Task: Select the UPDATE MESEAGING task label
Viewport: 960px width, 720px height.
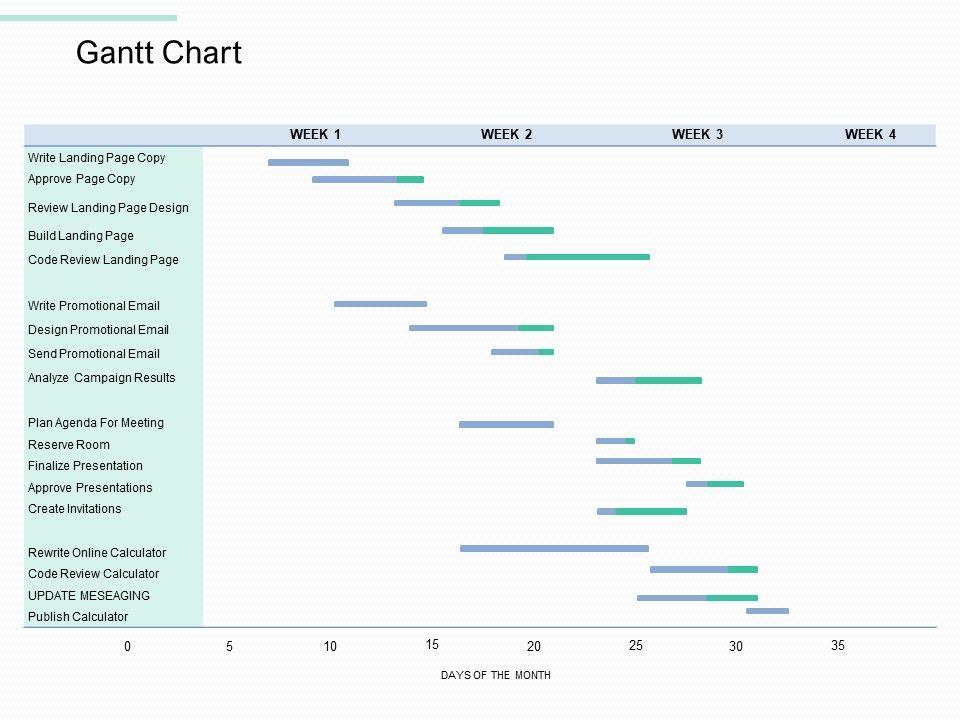Action: pos(88,596)
